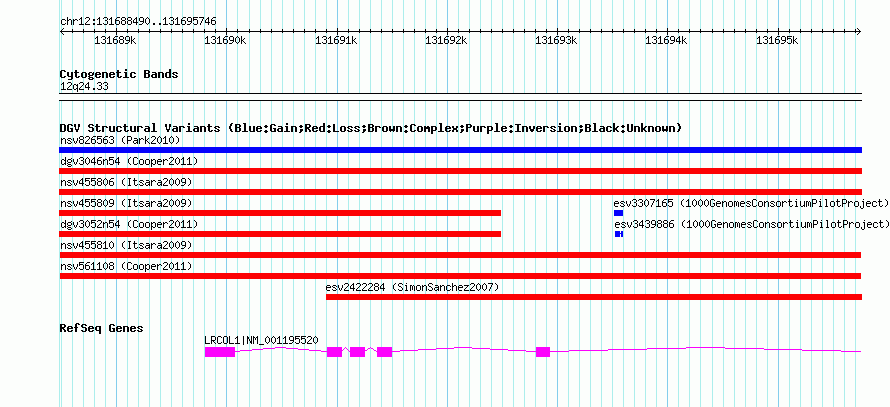Select the Cytogenetic Bands track title
This screenshot has height=407, width=890.
tap(119, 74)
